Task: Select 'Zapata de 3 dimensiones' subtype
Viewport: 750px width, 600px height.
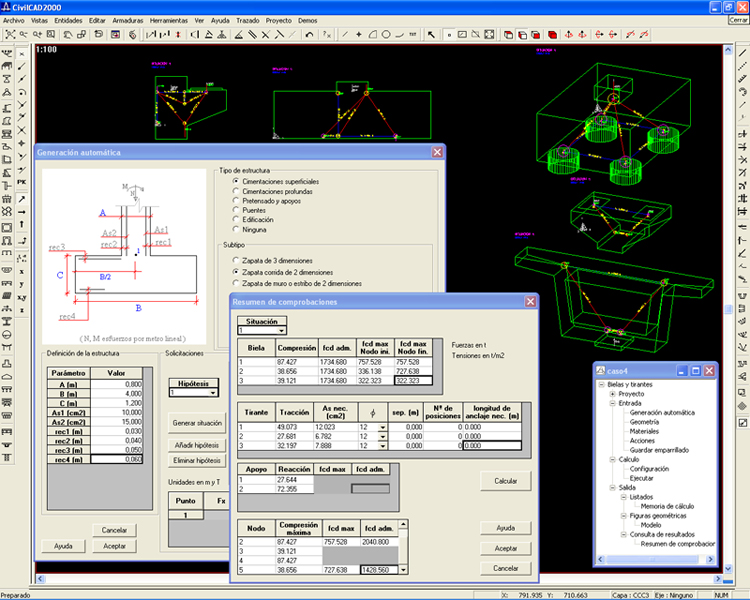Action: click(x=234, y=261)
